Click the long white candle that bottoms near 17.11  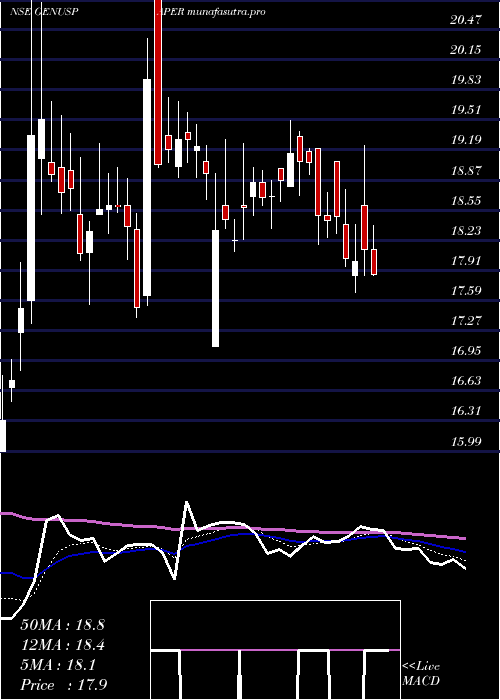point(215,288)
